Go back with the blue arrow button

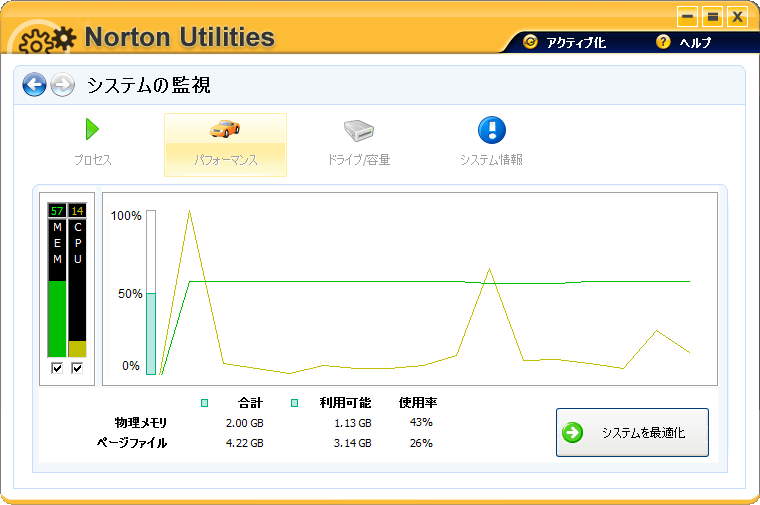coord(34,85)
